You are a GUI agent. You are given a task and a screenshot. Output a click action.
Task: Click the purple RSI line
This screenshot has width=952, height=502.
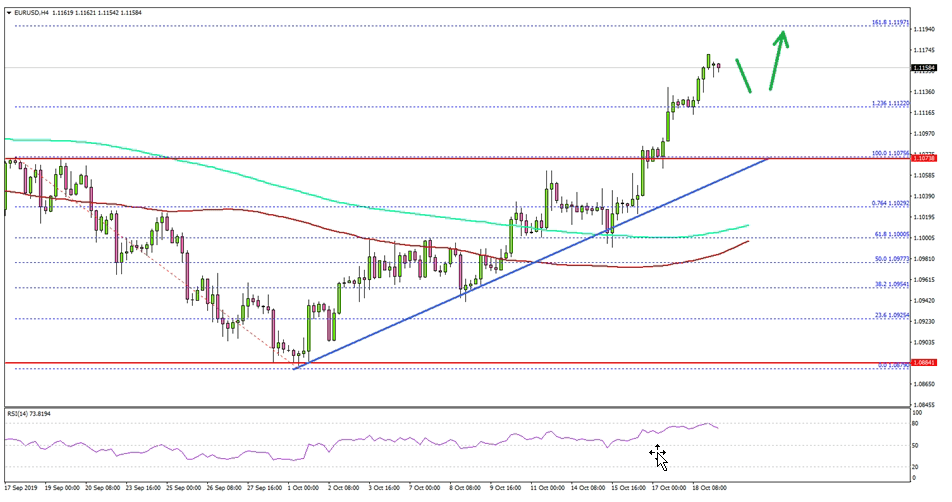pos(400,441)
